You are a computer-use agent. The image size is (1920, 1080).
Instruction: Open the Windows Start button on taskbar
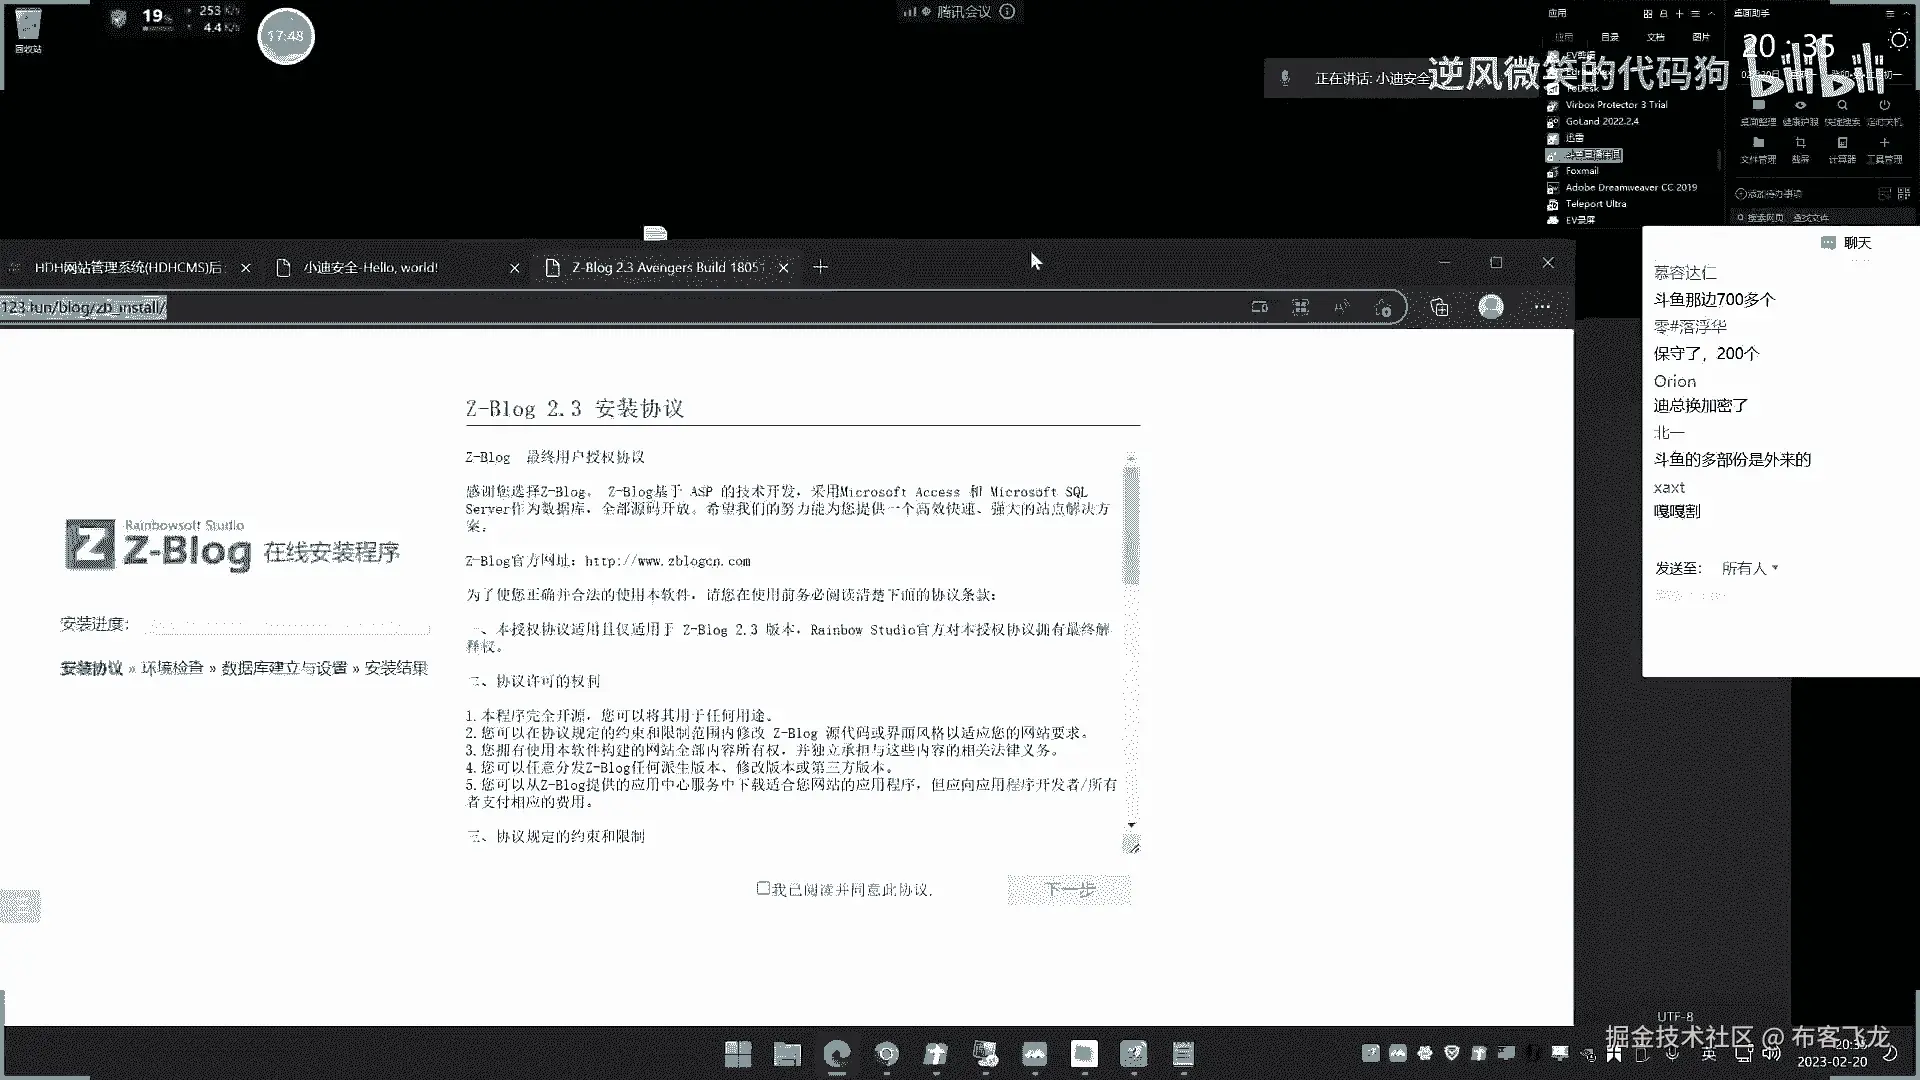coord(738,1054)
